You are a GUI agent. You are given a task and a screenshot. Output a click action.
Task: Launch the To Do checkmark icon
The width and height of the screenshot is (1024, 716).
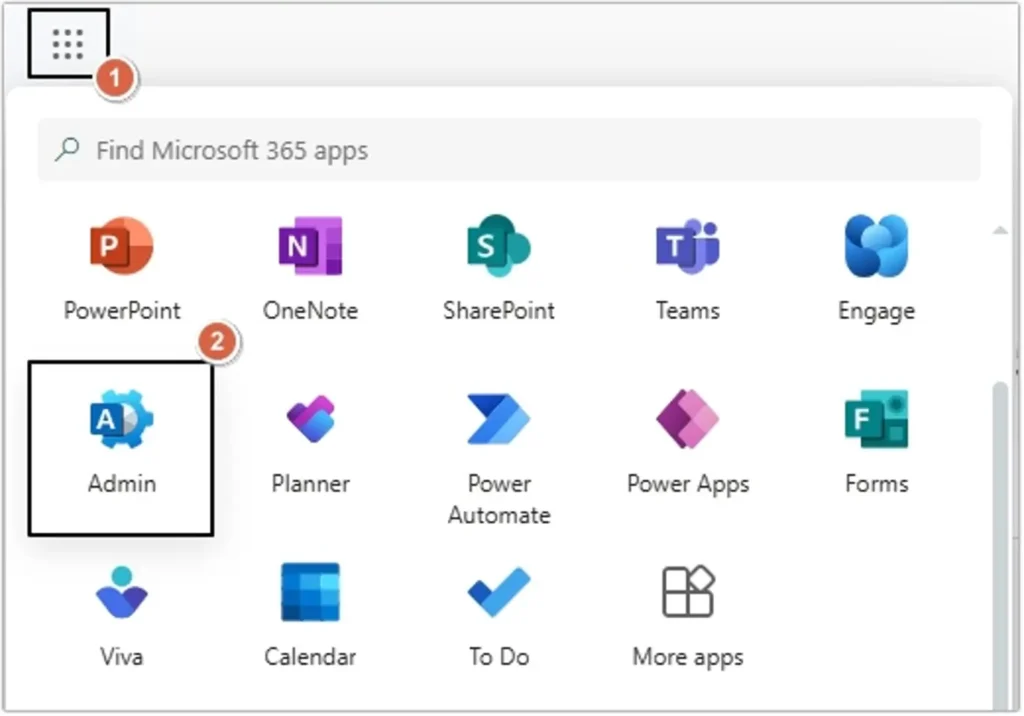499,593
